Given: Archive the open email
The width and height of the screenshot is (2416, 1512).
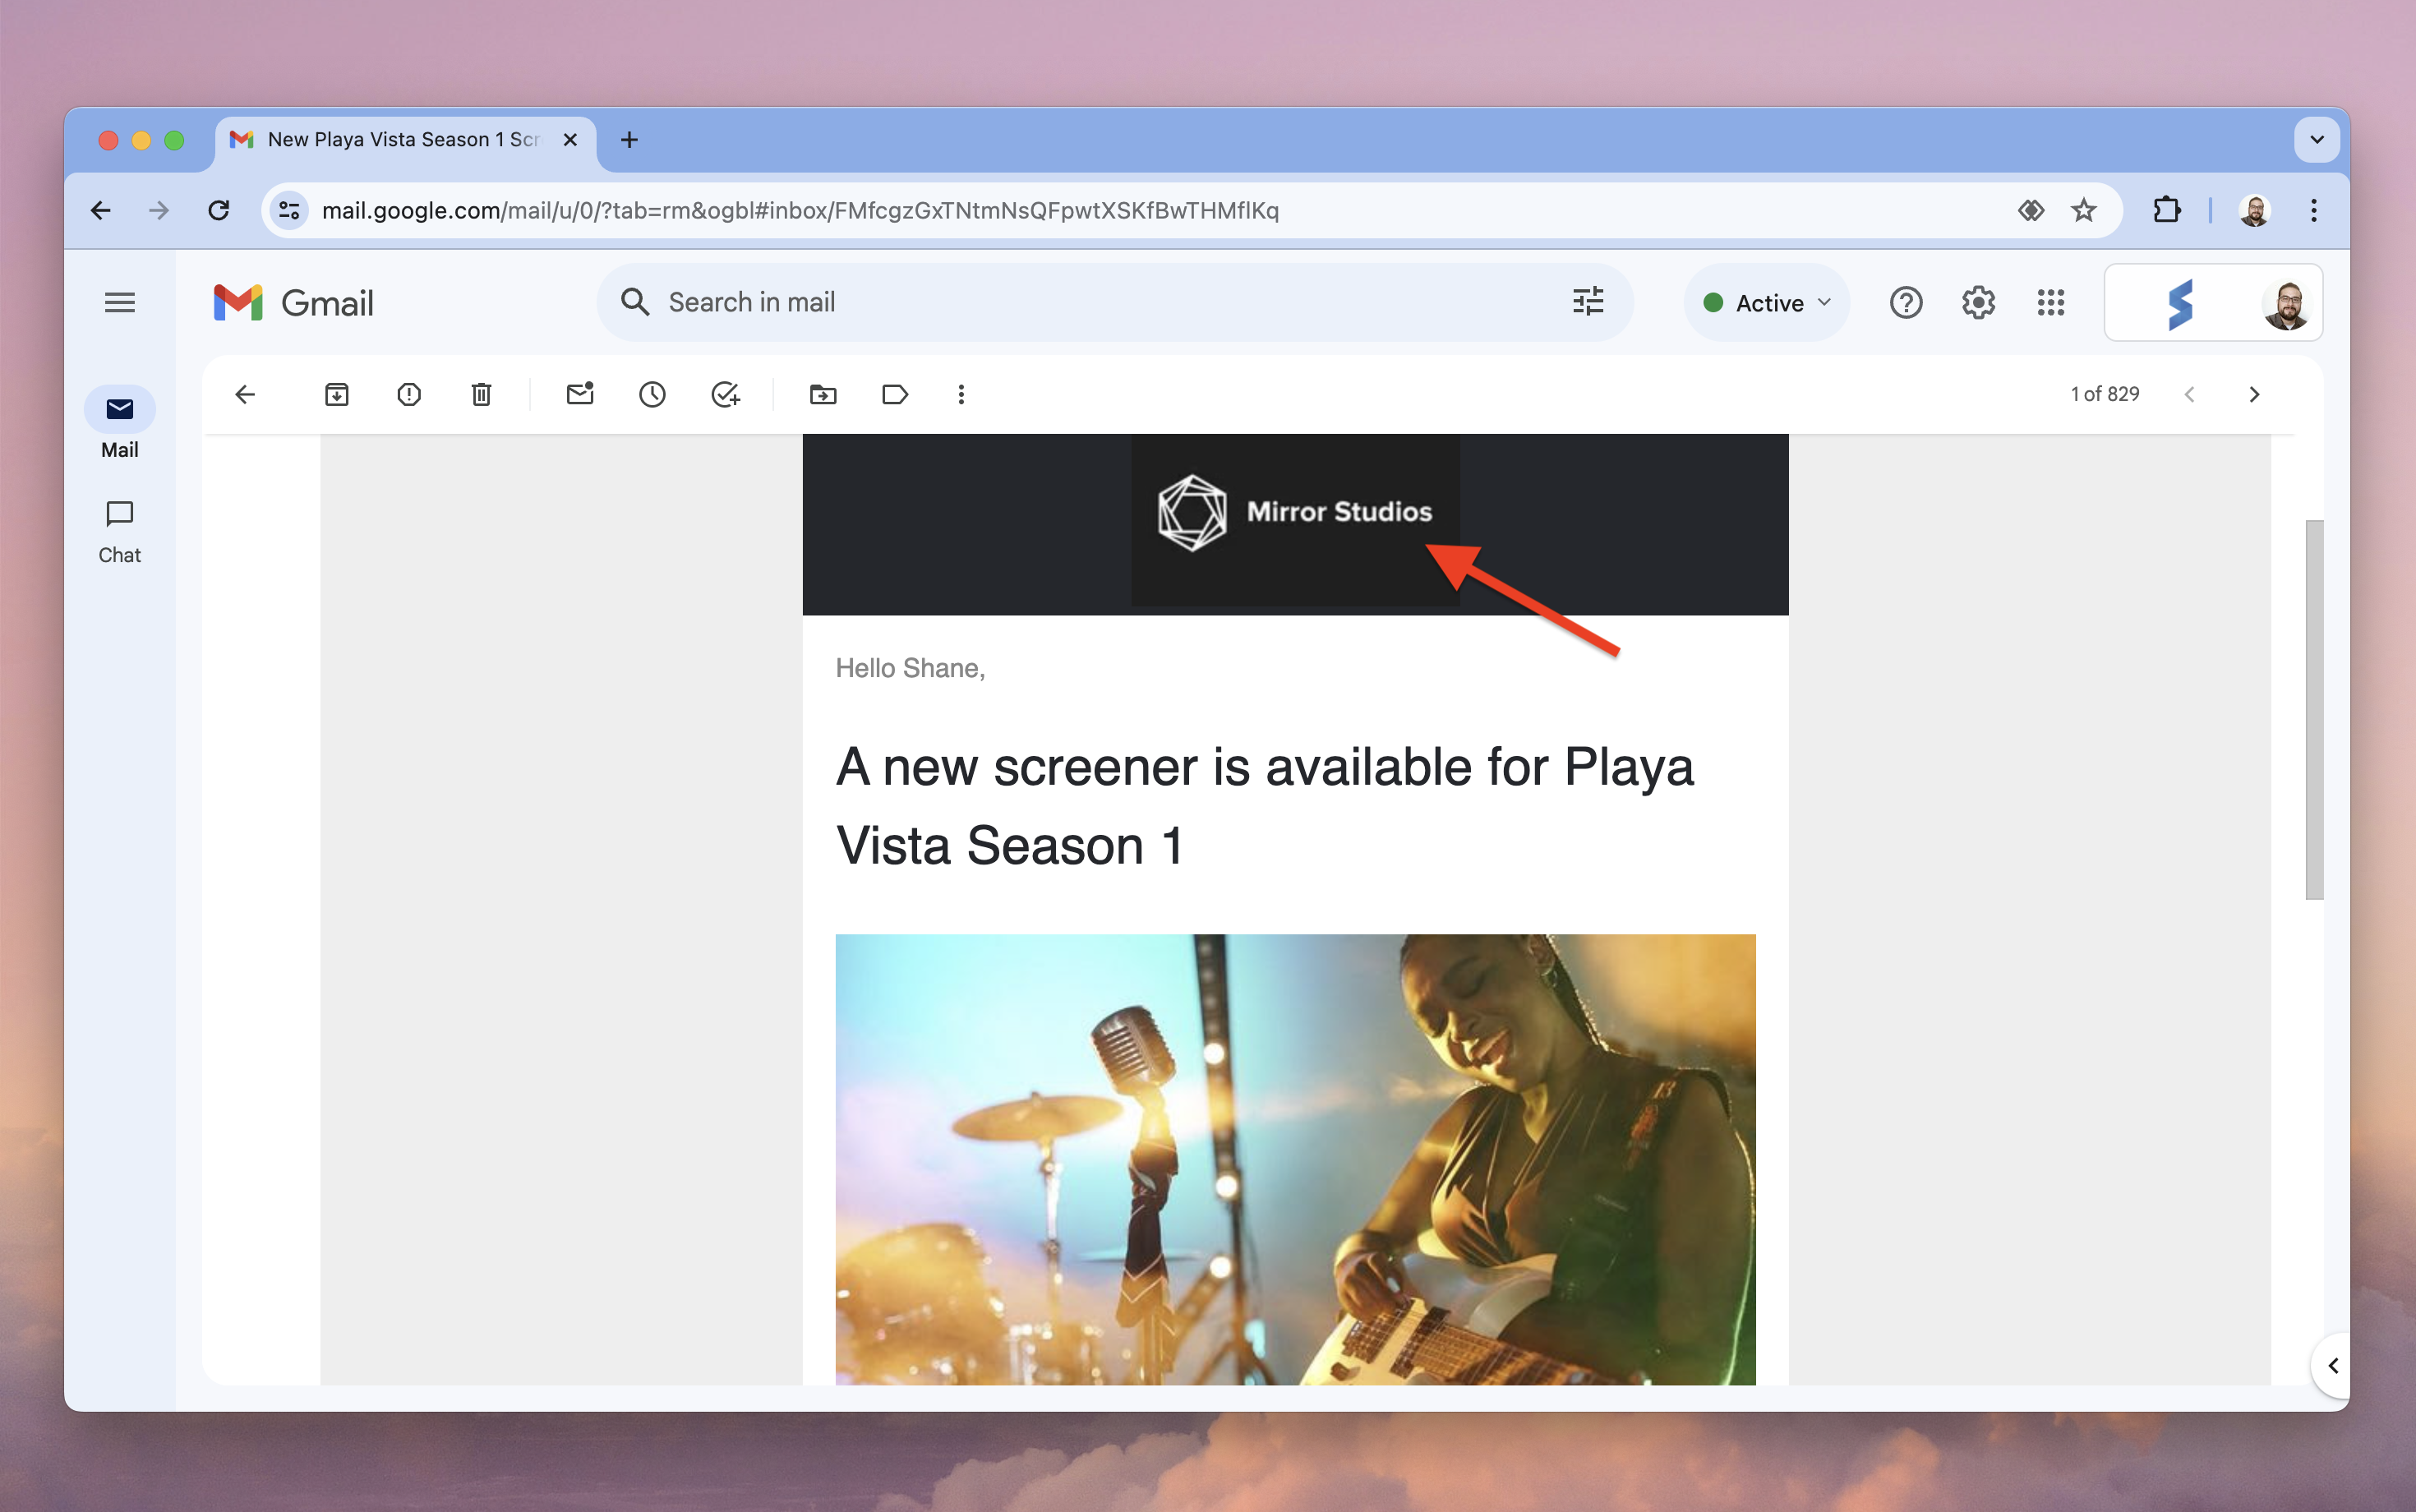Looking at the screenshot, I should (337, 394).
